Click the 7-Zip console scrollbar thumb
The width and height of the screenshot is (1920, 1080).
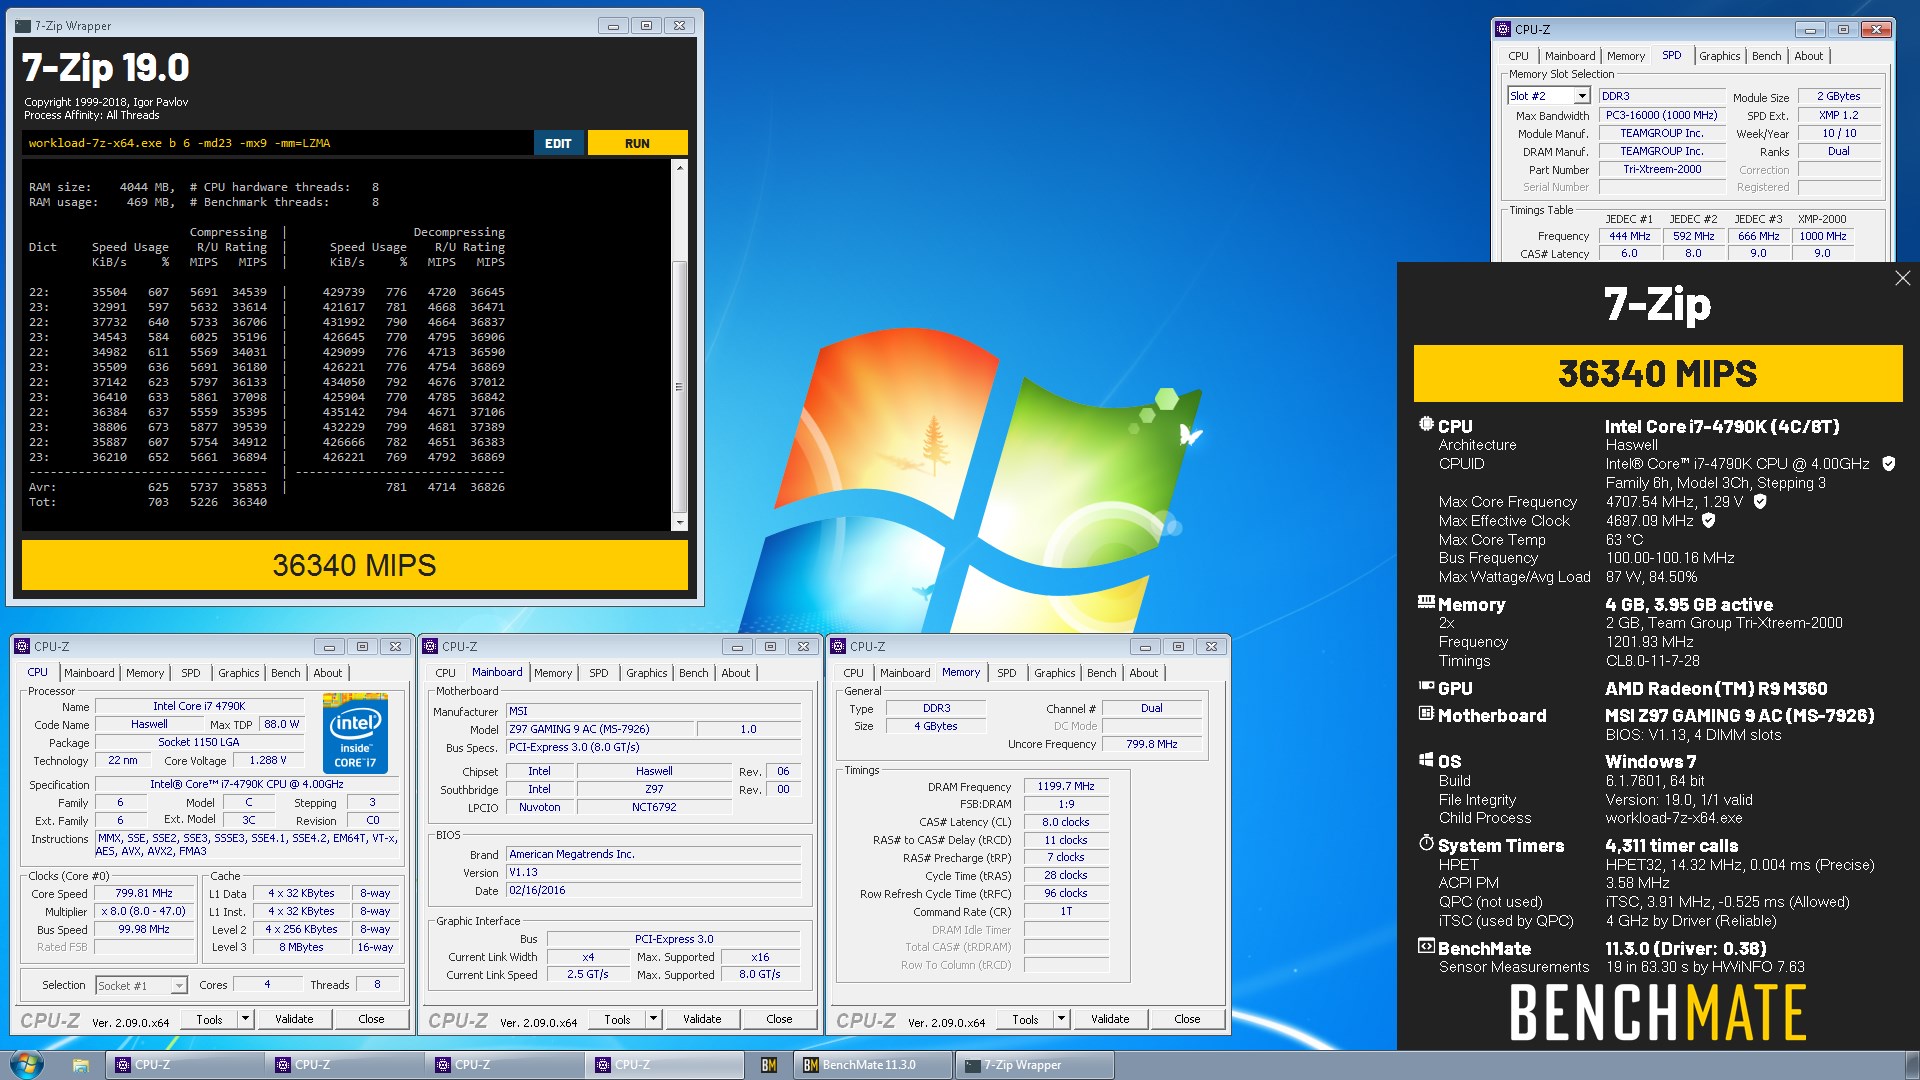coord(679,387)
